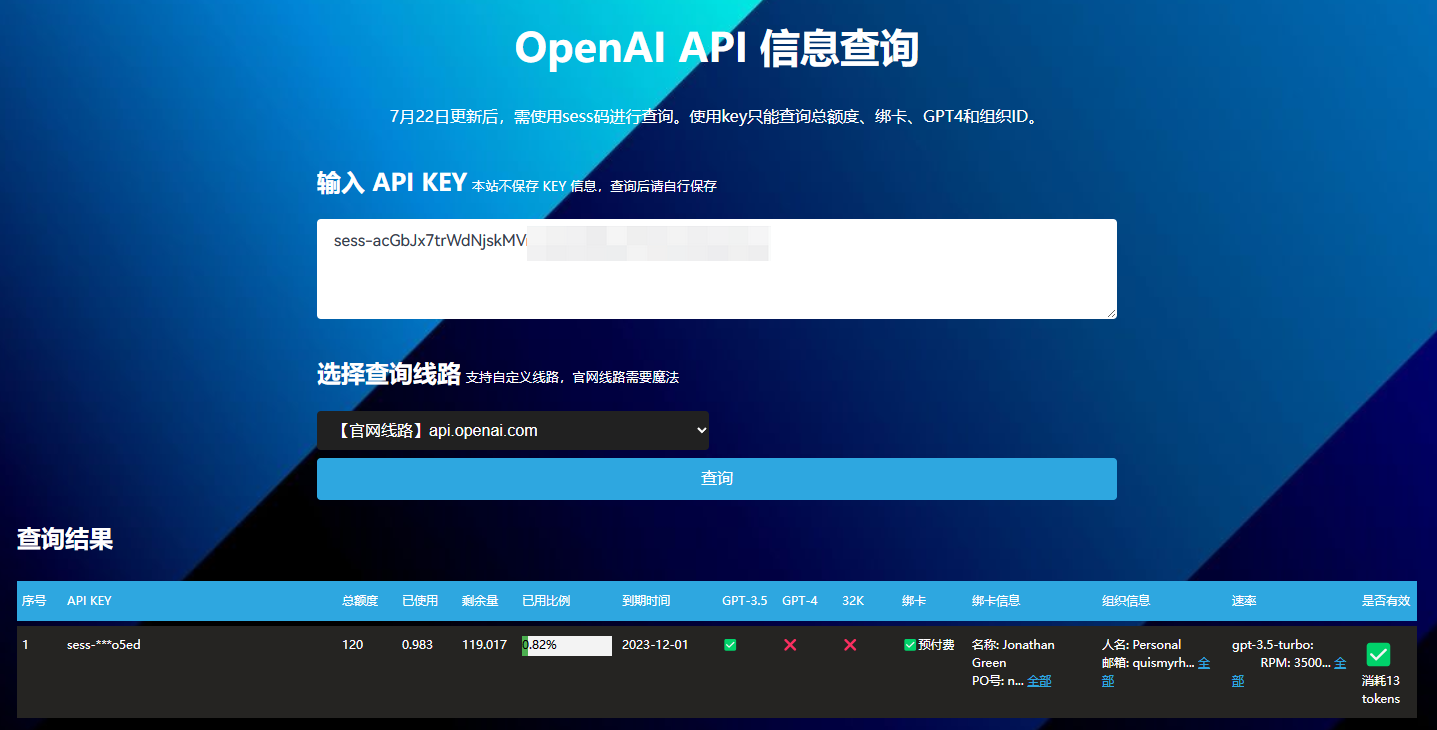Click the remaining value 119.017
1437x730 pixels.
tap(484, 645)
